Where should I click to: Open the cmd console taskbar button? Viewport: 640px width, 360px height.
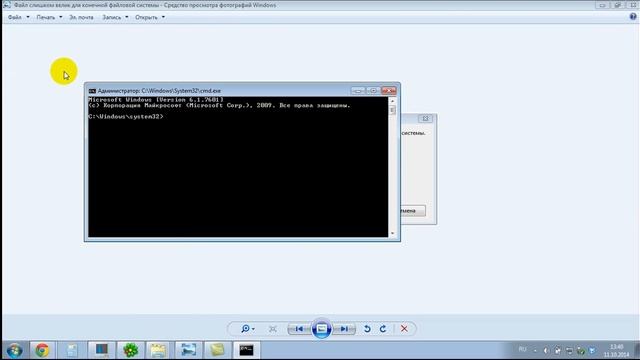point(247,350)
